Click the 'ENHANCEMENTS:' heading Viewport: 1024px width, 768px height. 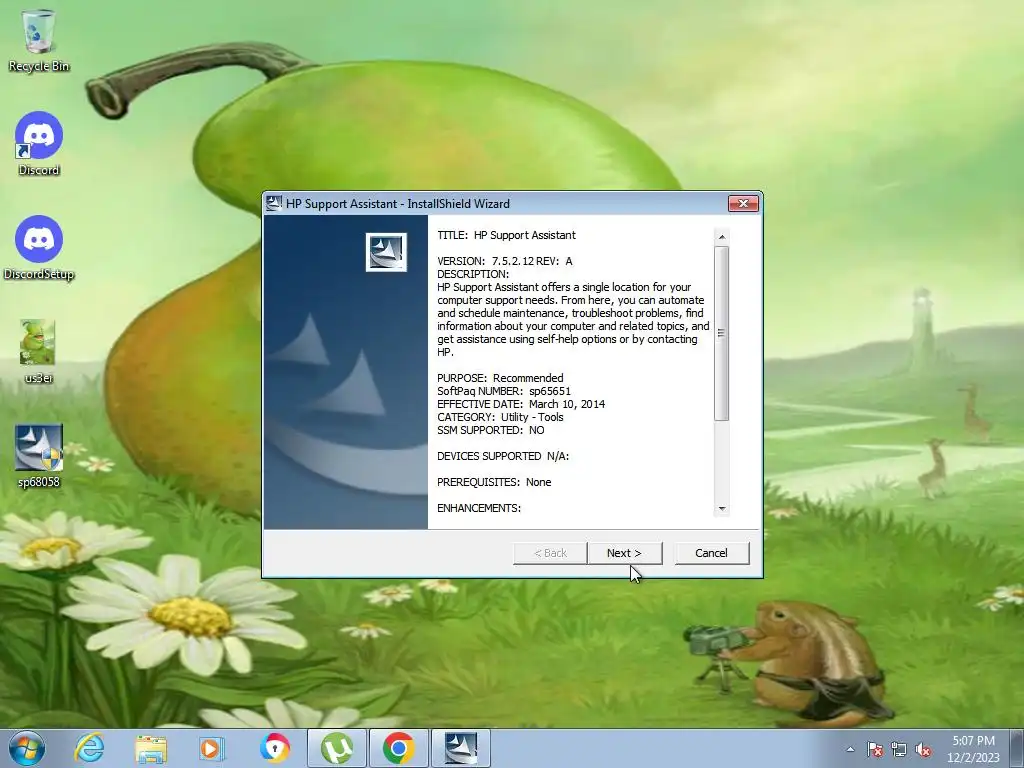(479, 508)
